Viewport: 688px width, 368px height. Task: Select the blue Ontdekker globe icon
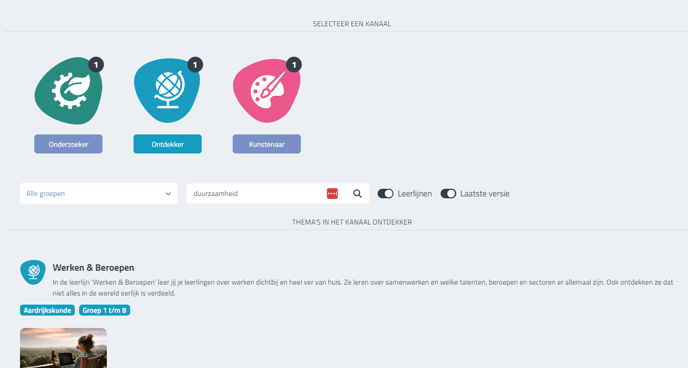pyautogui.click(x=167, y=90)
